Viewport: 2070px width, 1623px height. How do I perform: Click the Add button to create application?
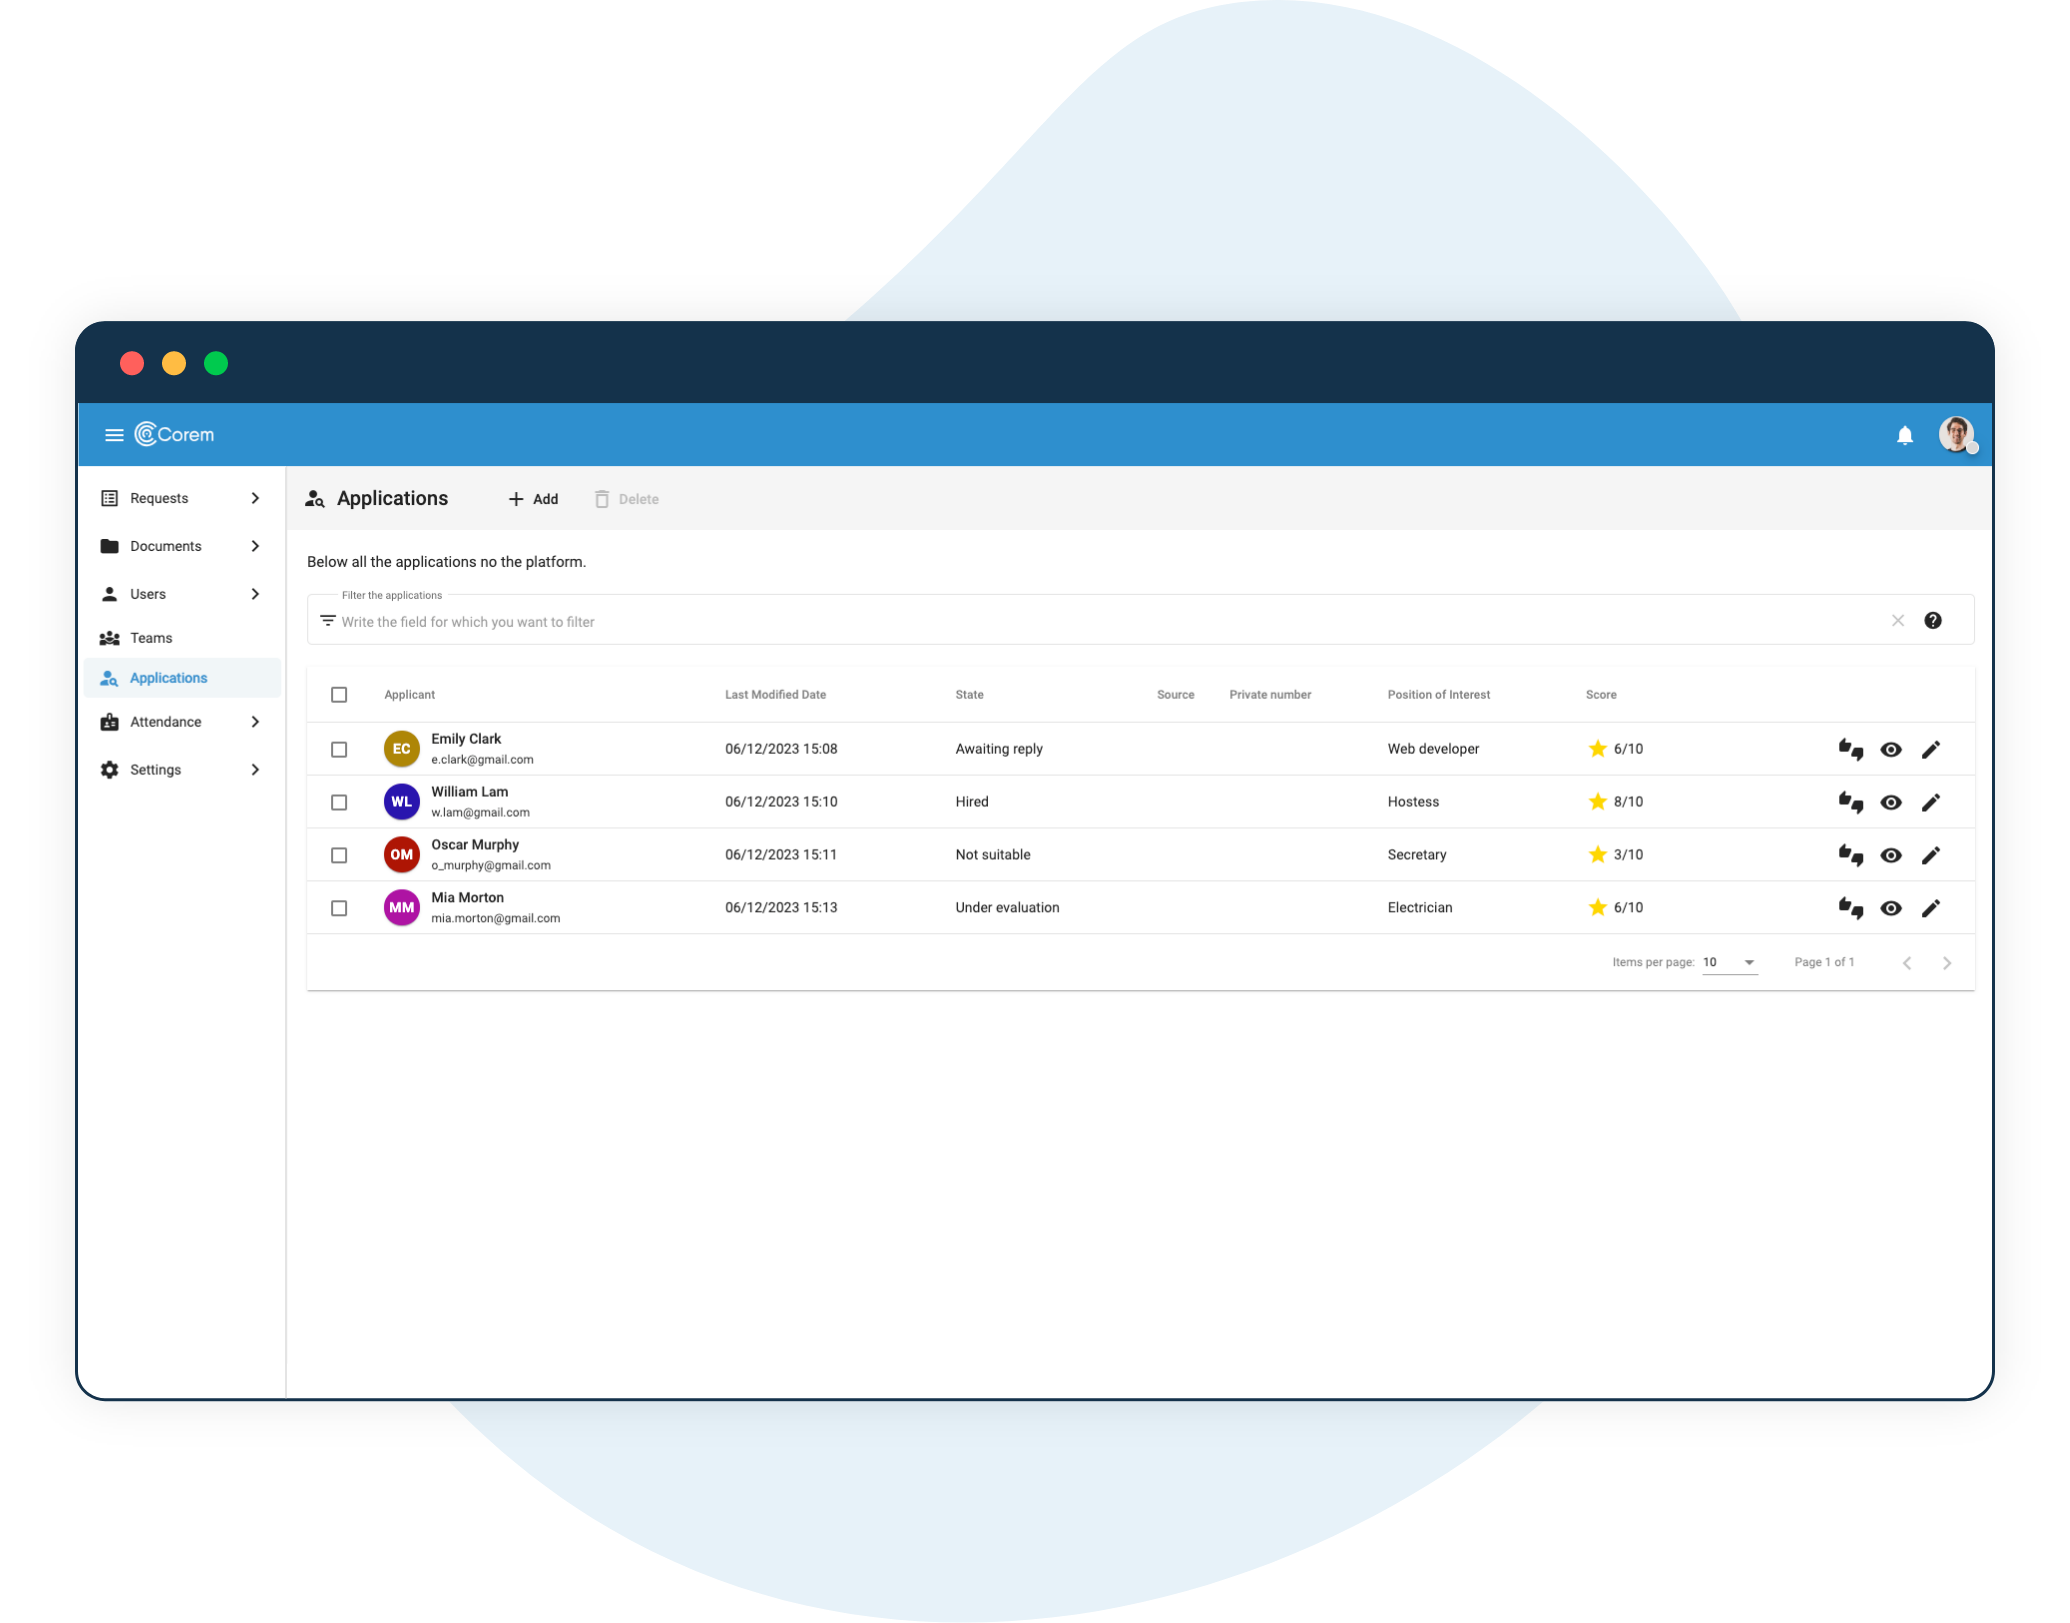[x=533, y=499]
